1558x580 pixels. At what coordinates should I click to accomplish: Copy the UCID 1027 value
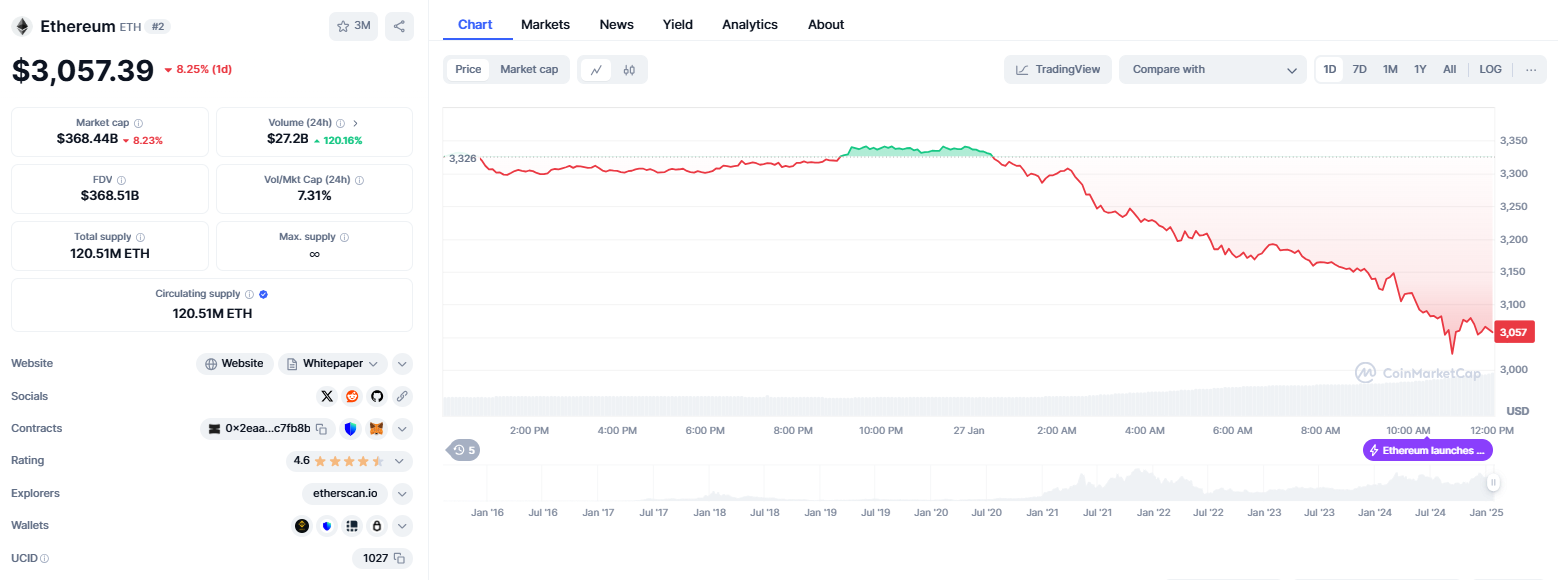[x=399, y=558]
